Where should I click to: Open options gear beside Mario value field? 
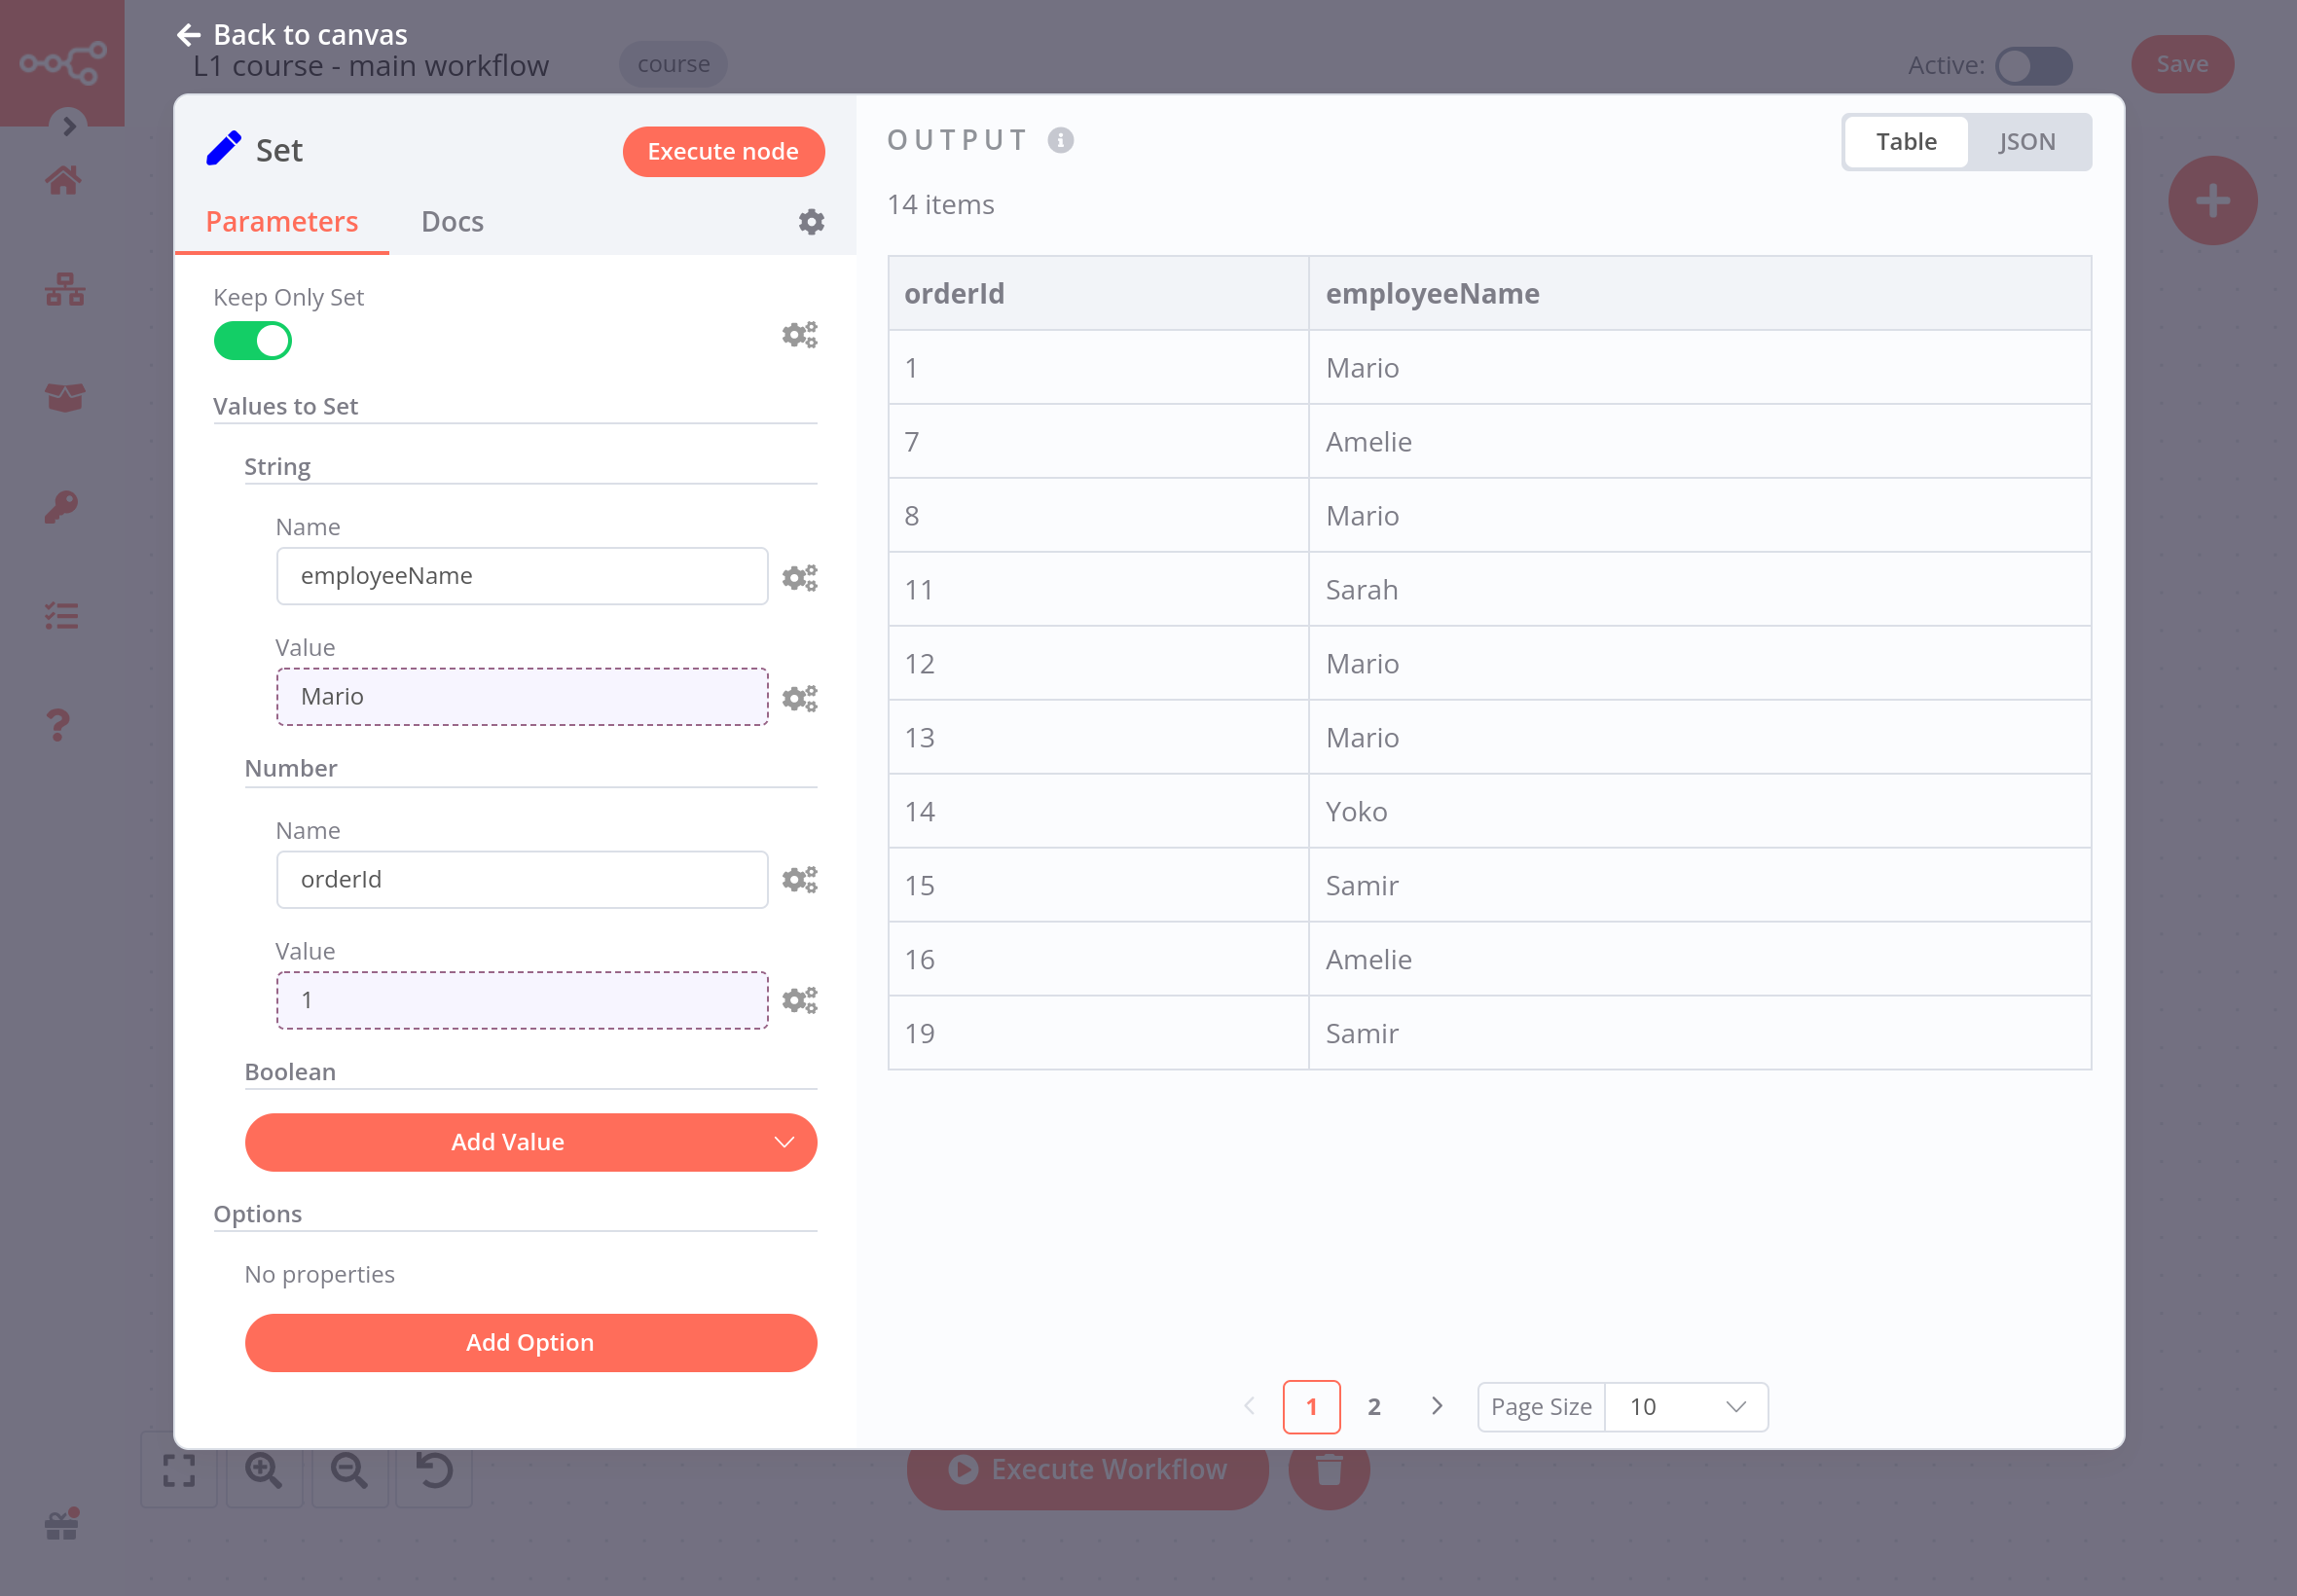[799, 698]
